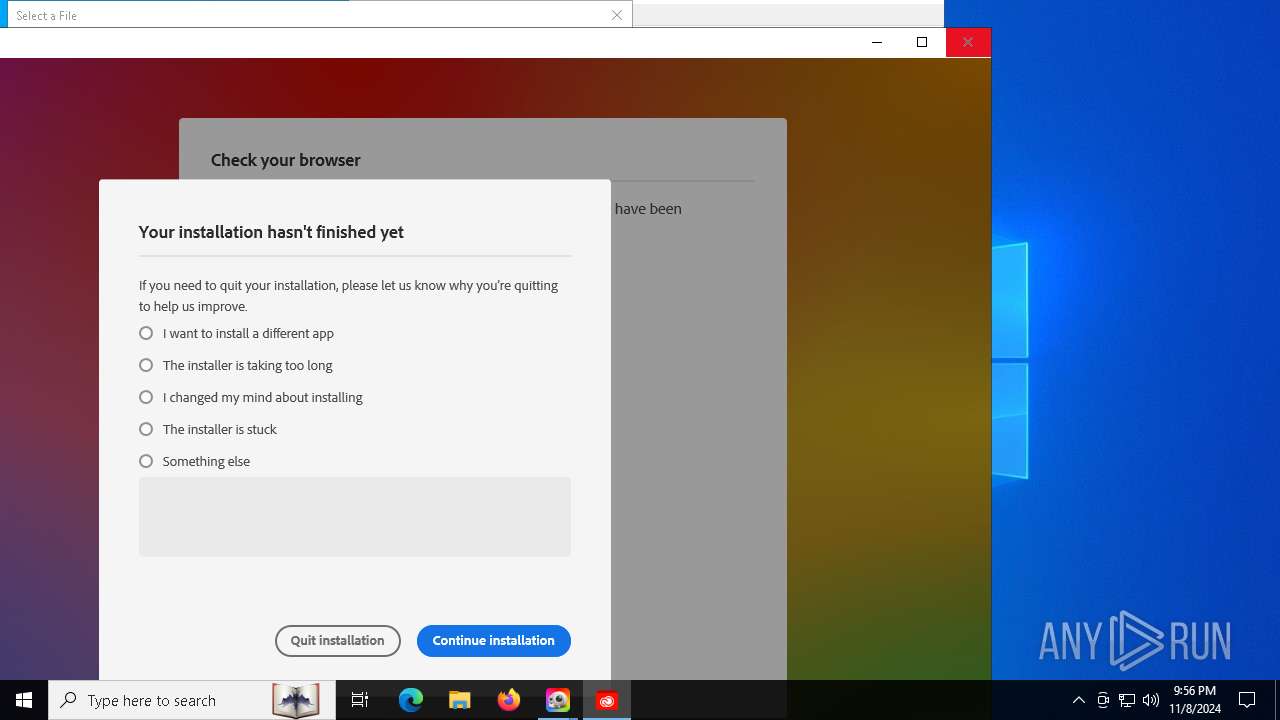
Task: Open the network tray icon
Action: (x=1127, y=700)
